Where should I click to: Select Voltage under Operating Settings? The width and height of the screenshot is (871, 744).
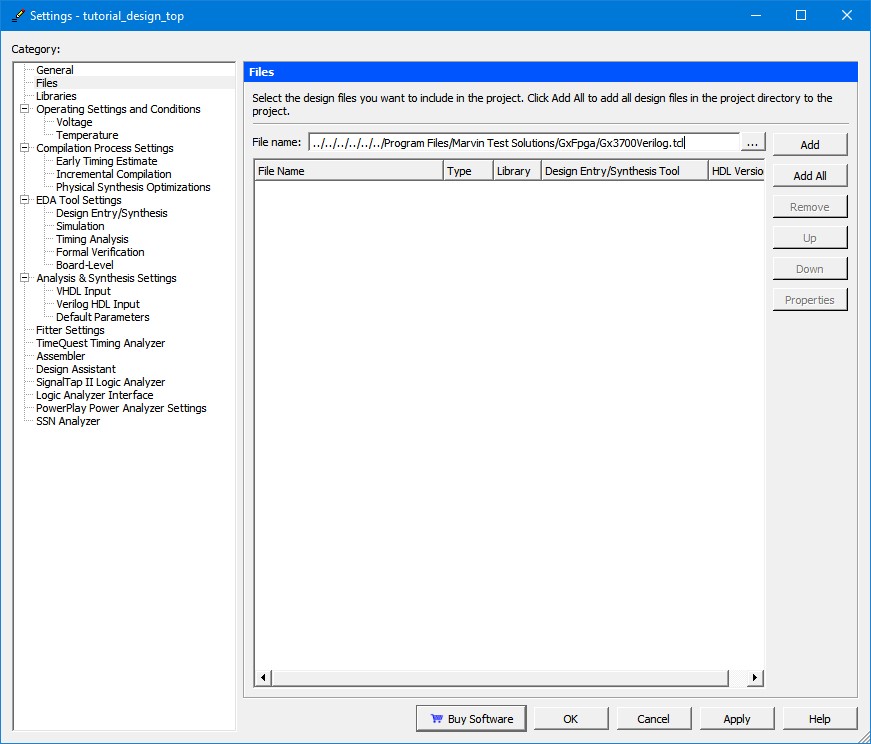click(74, 122)
